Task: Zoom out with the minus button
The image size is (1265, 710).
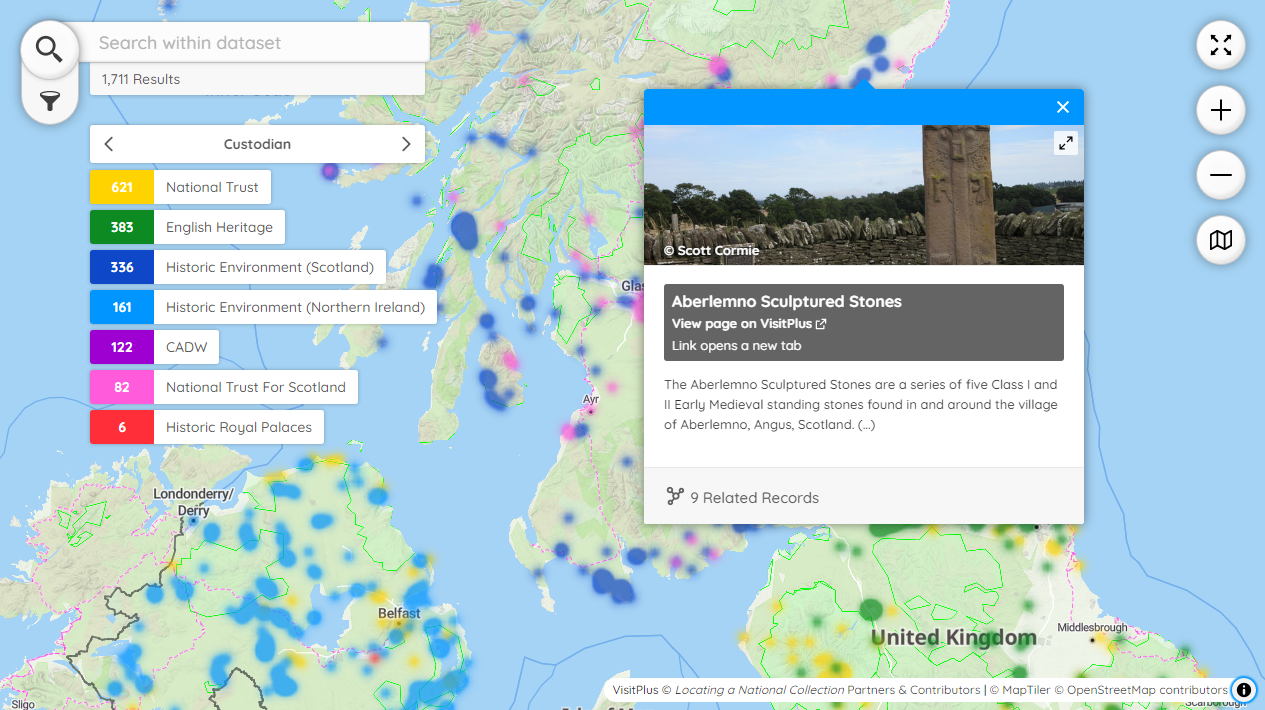Action: (x=1221, y=175)
